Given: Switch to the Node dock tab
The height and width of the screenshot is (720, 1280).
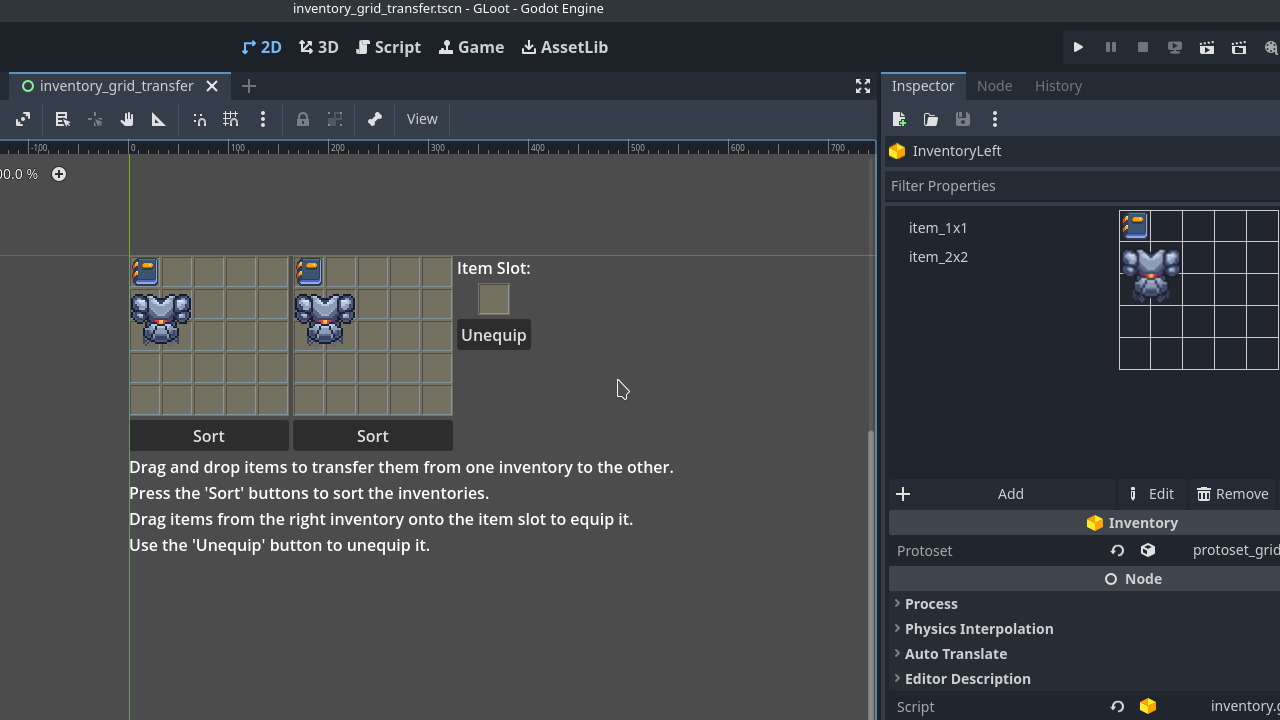Looking at the screenshot, I should tap(994, 86).
